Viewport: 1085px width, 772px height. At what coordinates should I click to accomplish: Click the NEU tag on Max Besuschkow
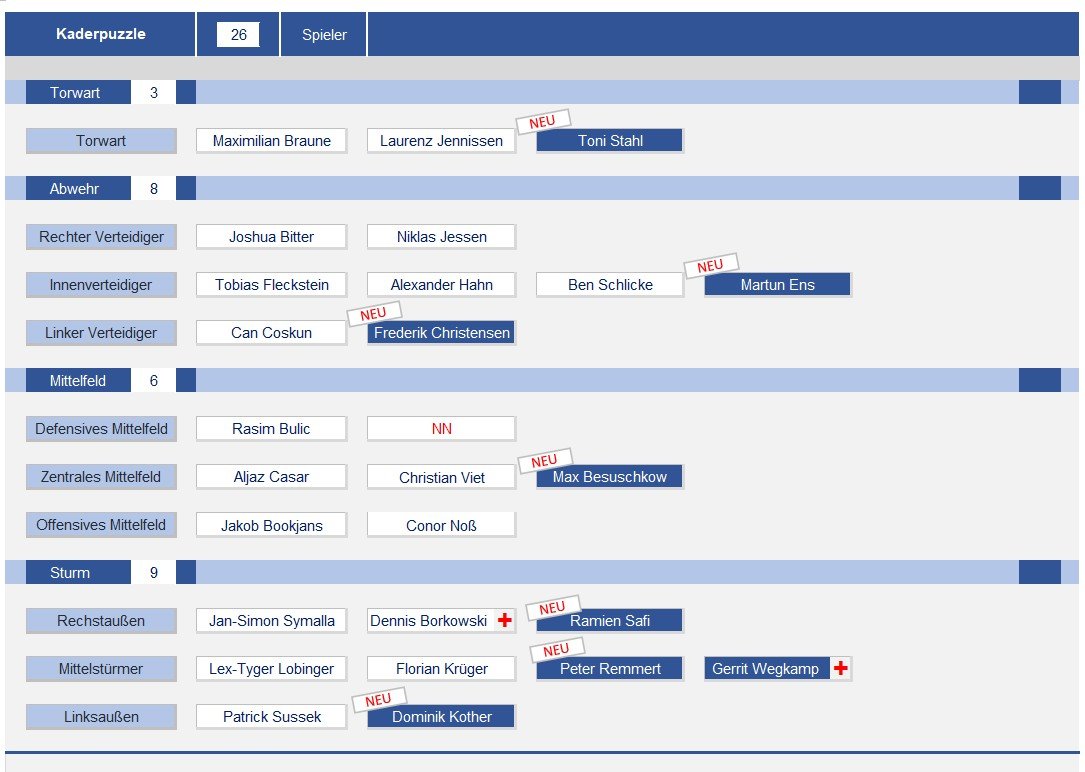[545, 460]
